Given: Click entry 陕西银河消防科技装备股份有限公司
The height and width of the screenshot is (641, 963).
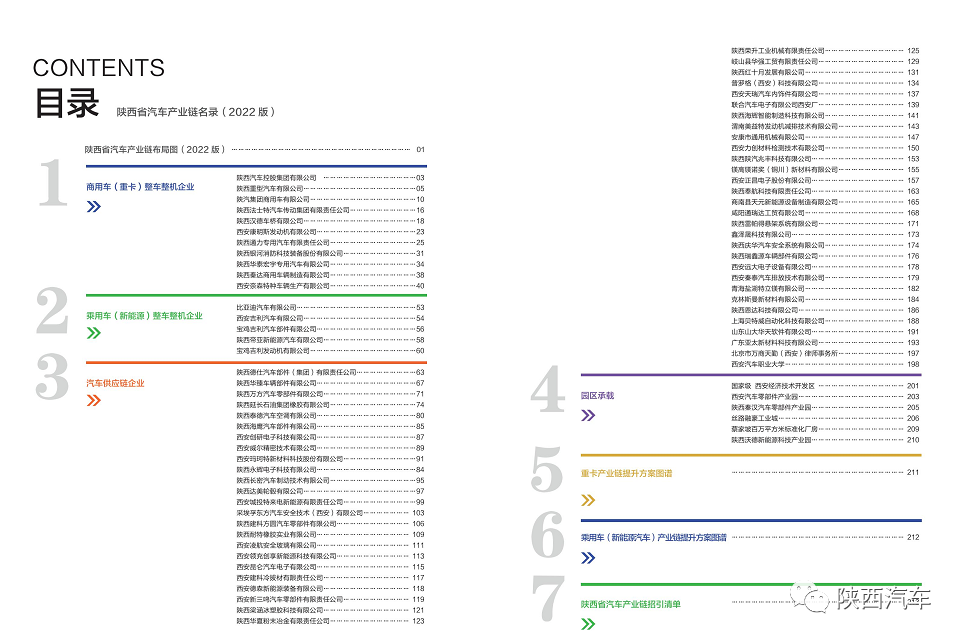Looking at the screenshot, I should [x=290, y=253].
